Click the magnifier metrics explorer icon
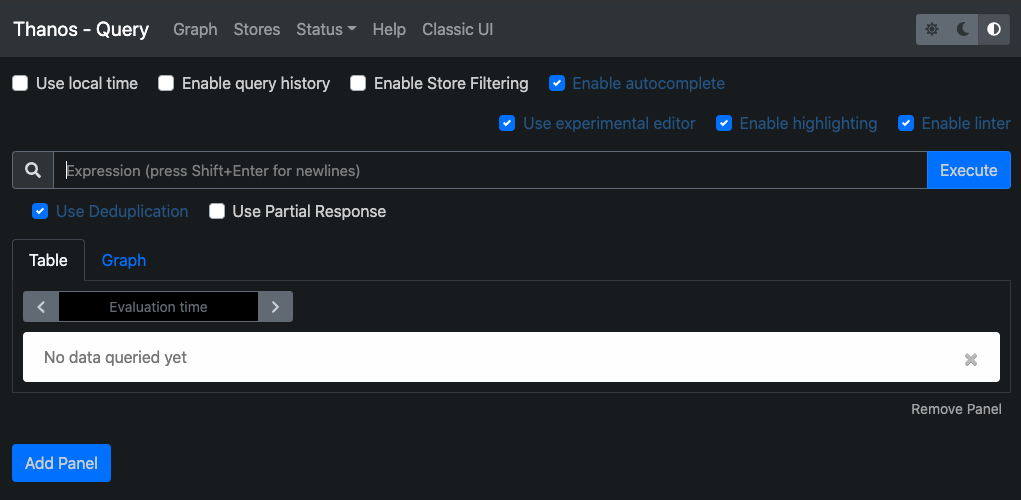 [x=33, y=171]
